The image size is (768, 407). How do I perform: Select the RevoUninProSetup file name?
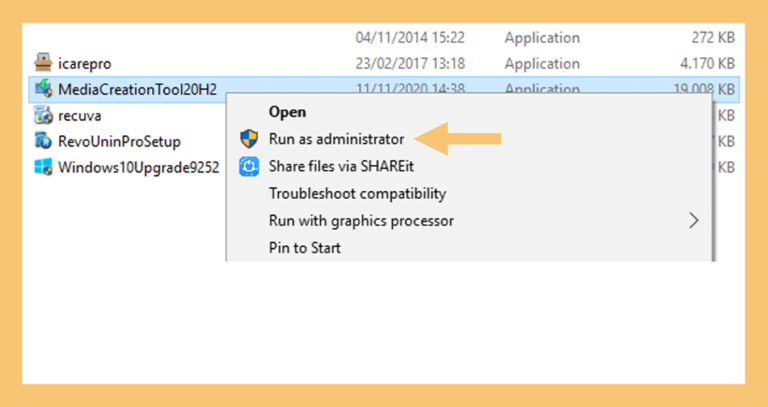[120, 142]
